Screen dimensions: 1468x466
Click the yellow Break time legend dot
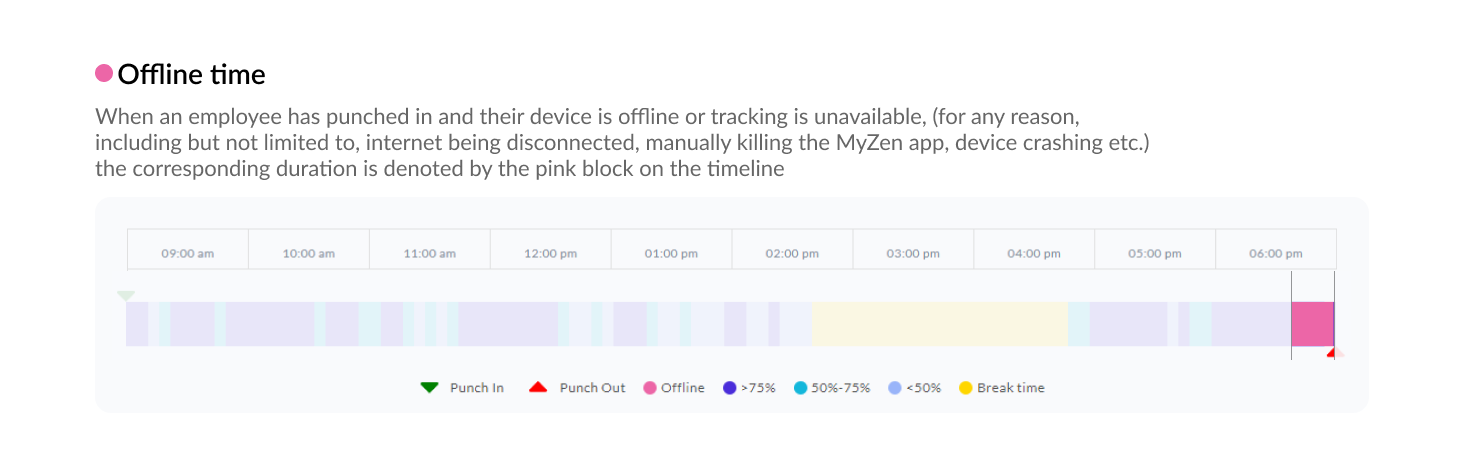[x=966, y=388]
